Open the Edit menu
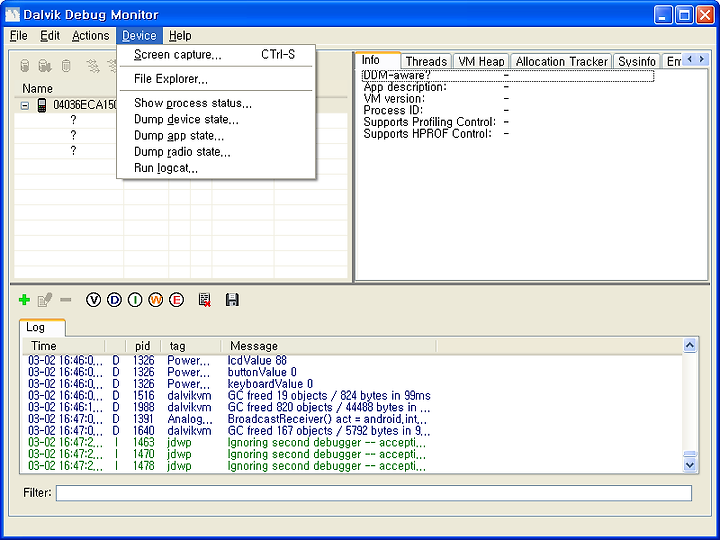Image resolution: width=720 pixels, height=540 pixels. (50, 35)
